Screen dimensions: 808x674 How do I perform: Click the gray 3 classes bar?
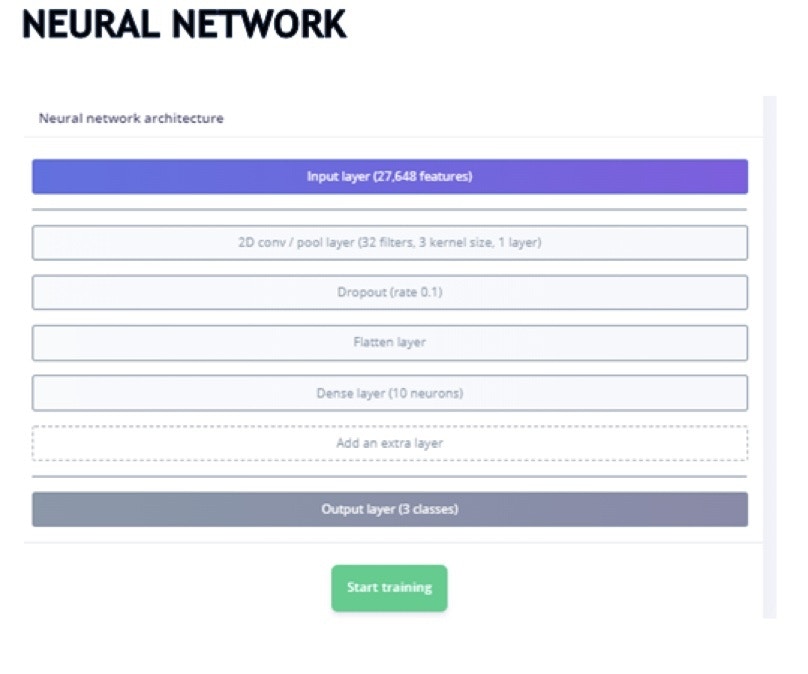[x=390, y=509]
